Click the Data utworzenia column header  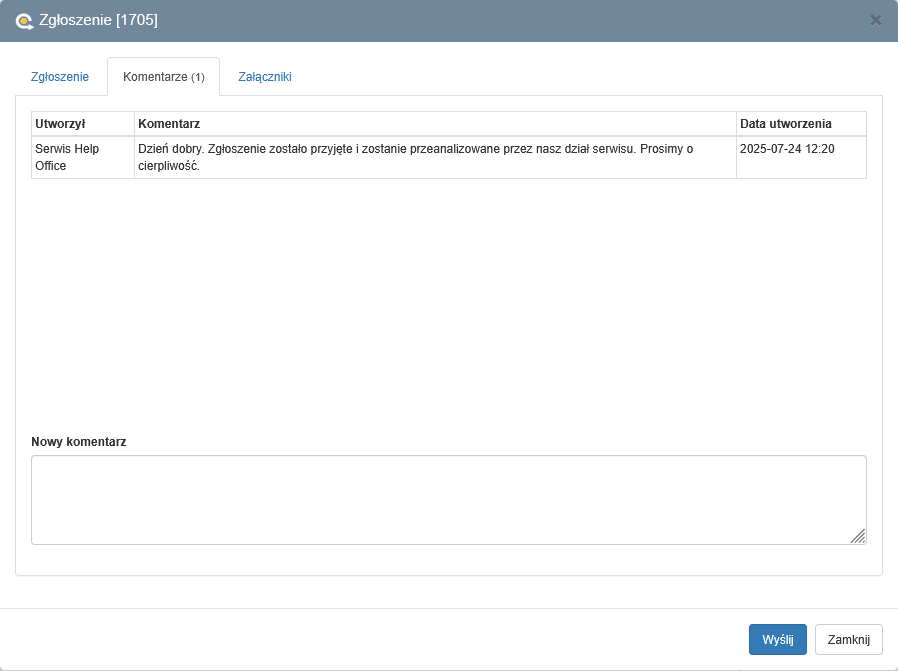tap(785, 124)
